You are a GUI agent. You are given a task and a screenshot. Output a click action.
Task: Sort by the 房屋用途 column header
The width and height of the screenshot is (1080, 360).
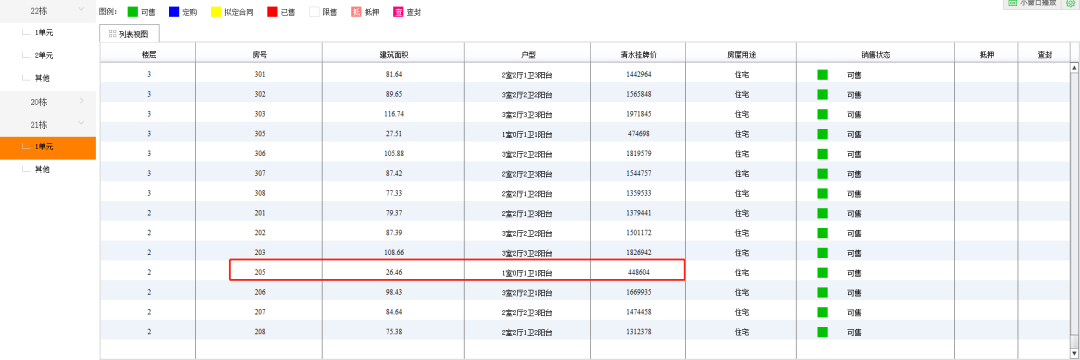tap(741, 53)
